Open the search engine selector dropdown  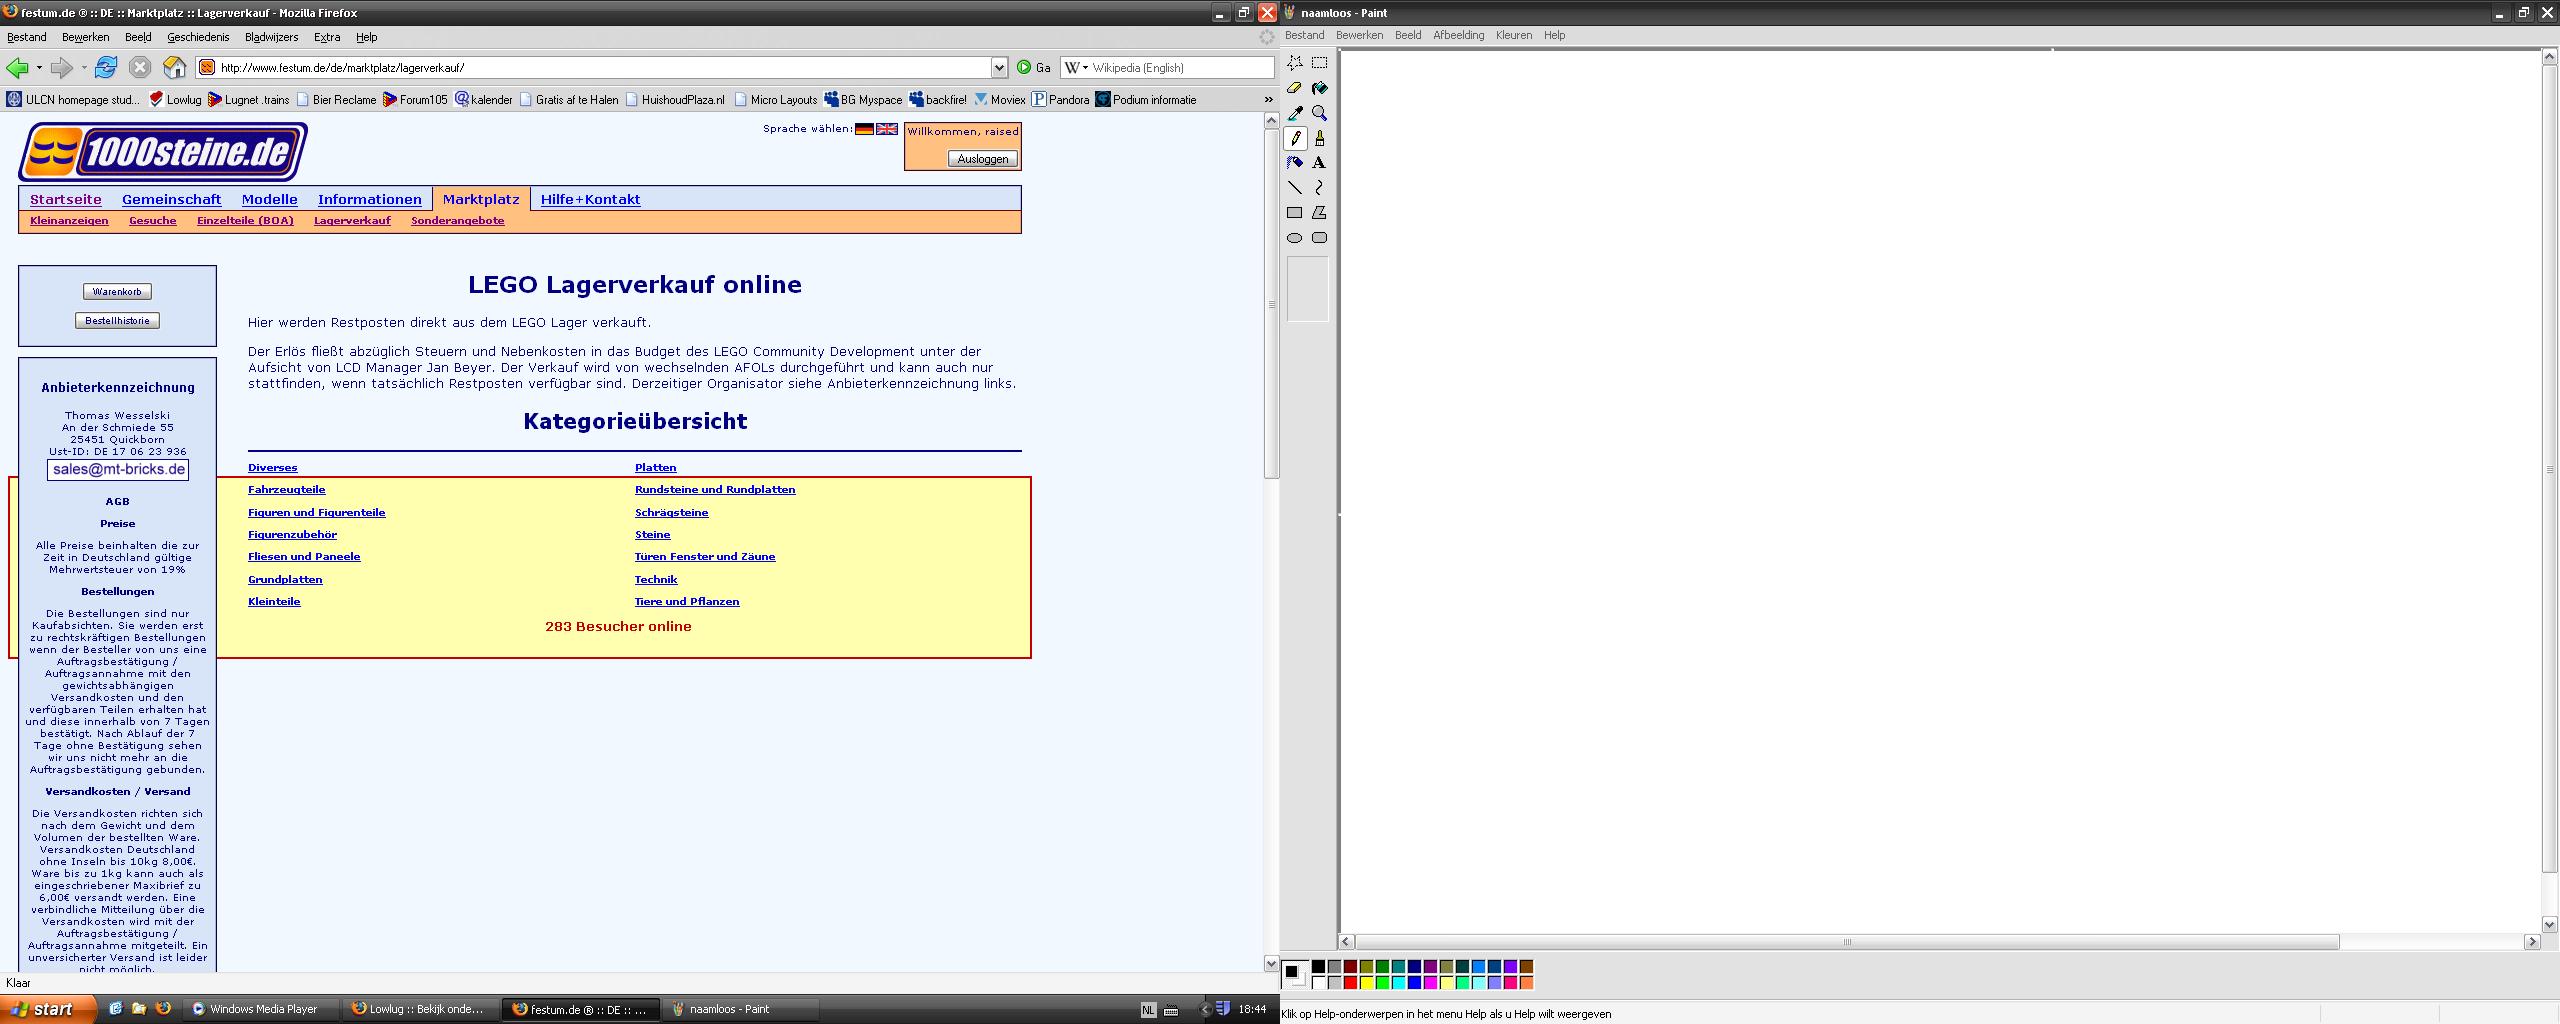(x=1076, y=67)
